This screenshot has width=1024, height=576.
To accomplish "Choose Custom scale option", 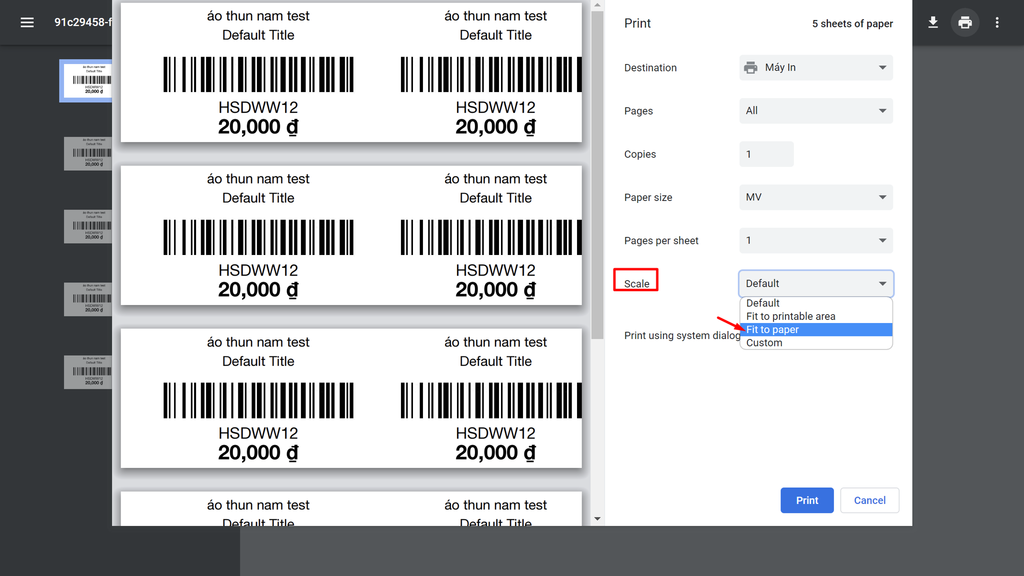I will (816, 343).
